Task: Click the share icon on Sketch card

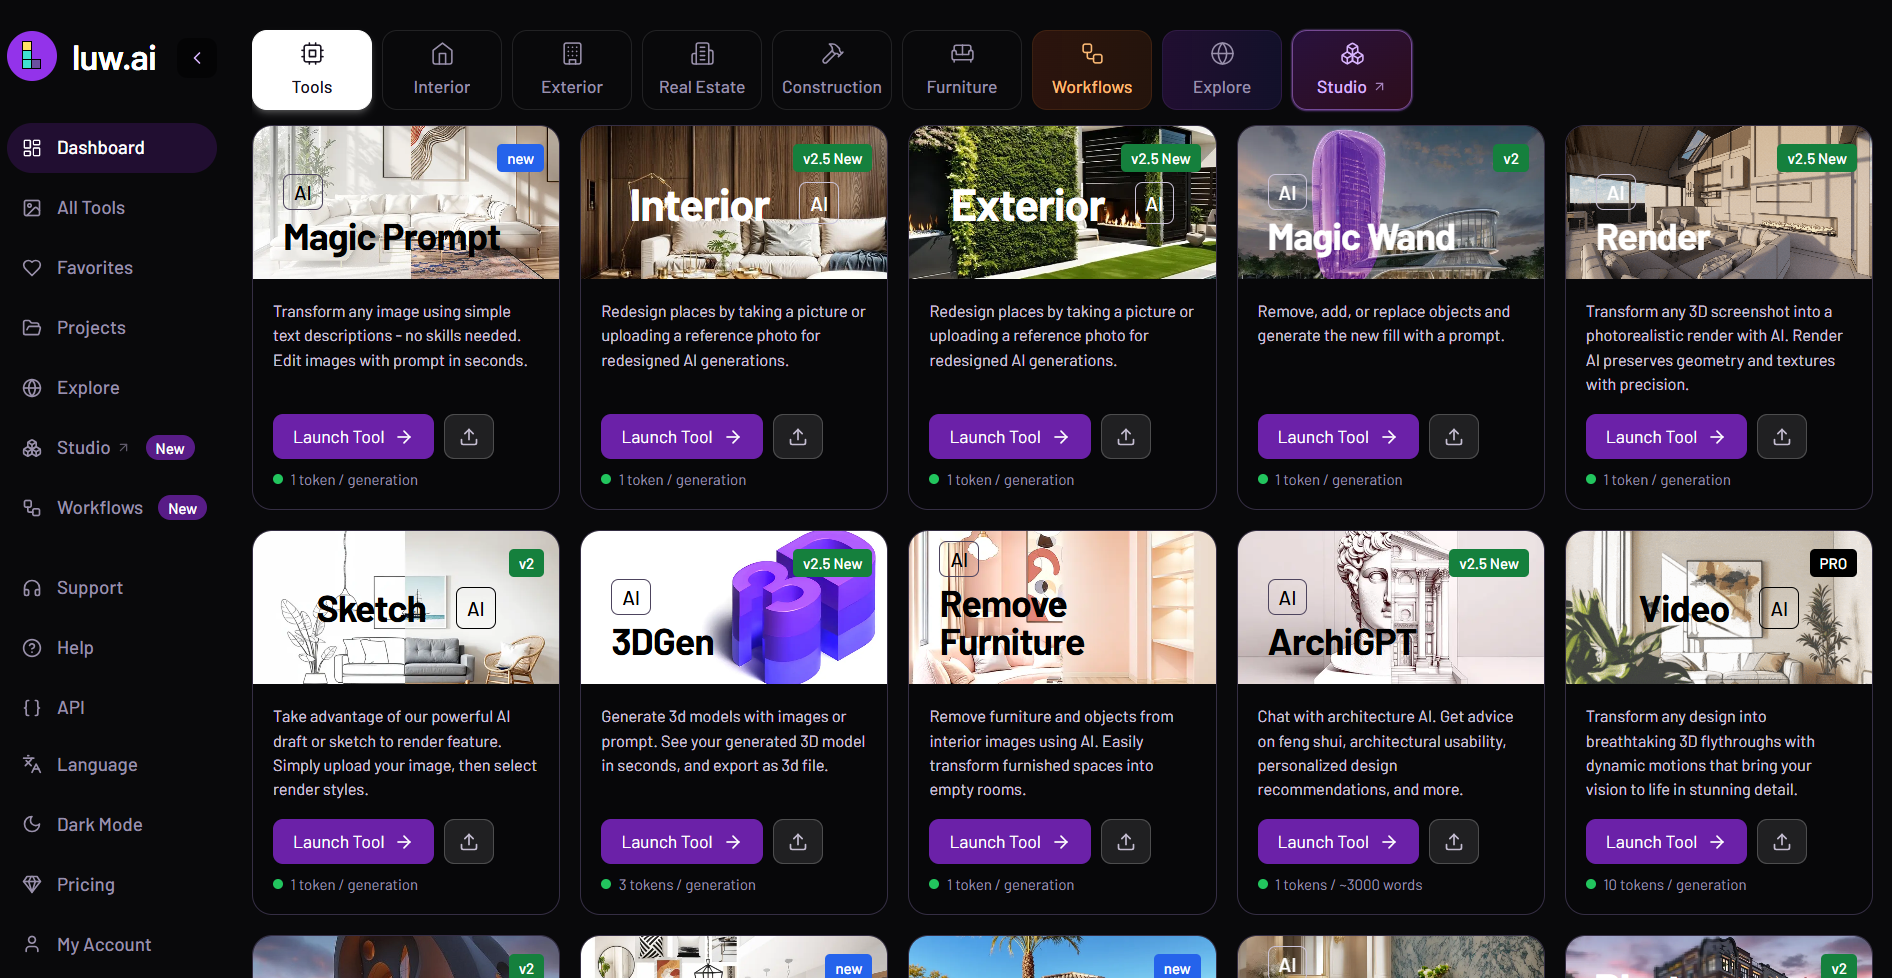Action: (x=469, y=842)
